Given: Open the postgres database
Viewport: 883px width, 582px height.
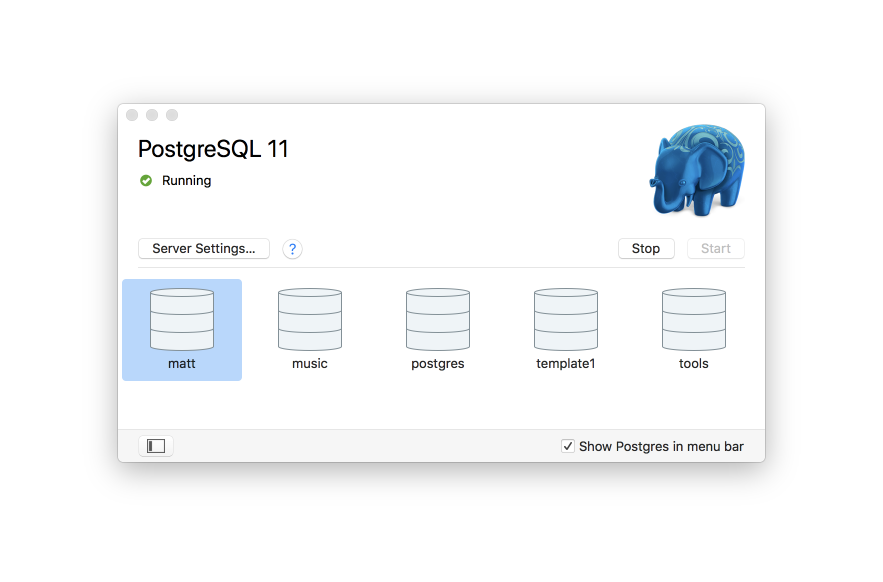Looking at the screenshot, I should (x=437, y=318).
